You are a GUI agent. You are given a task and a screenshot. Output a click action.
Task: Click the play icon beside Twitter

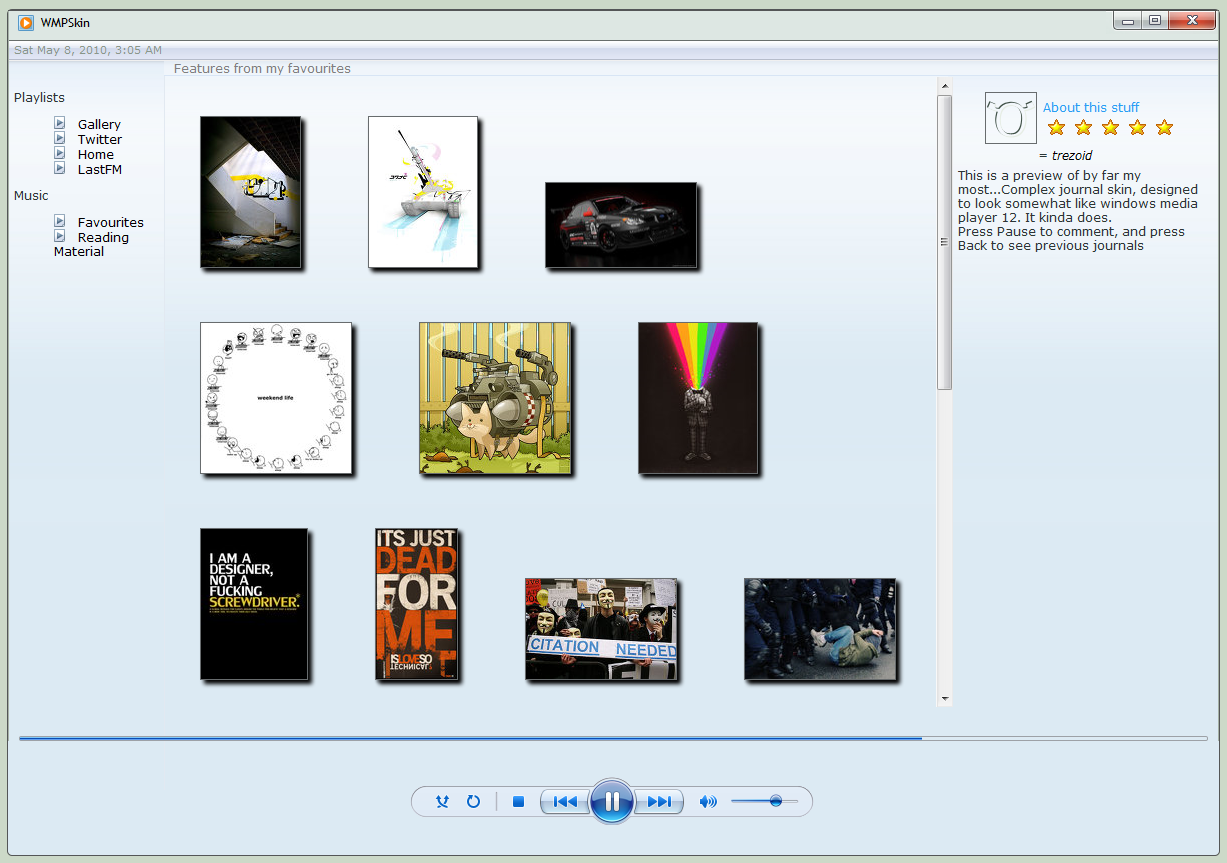60,138
